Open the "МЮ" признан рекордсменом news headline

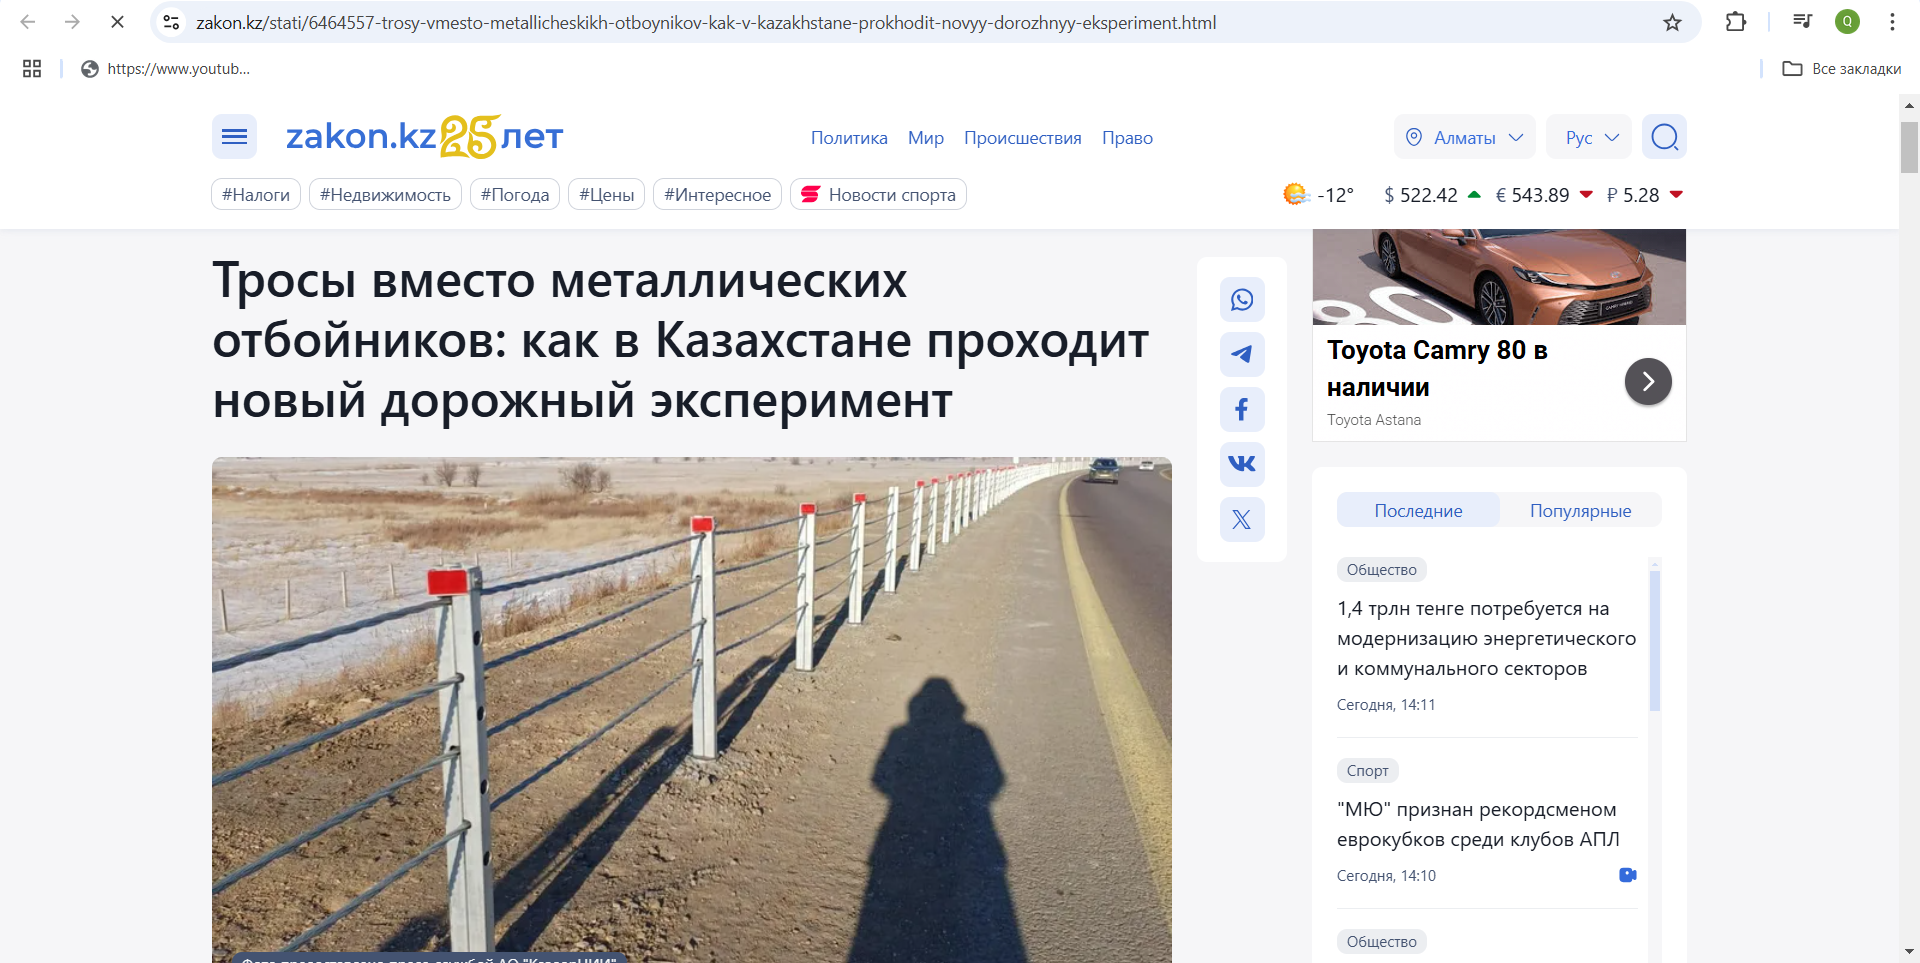point(1478,824)
